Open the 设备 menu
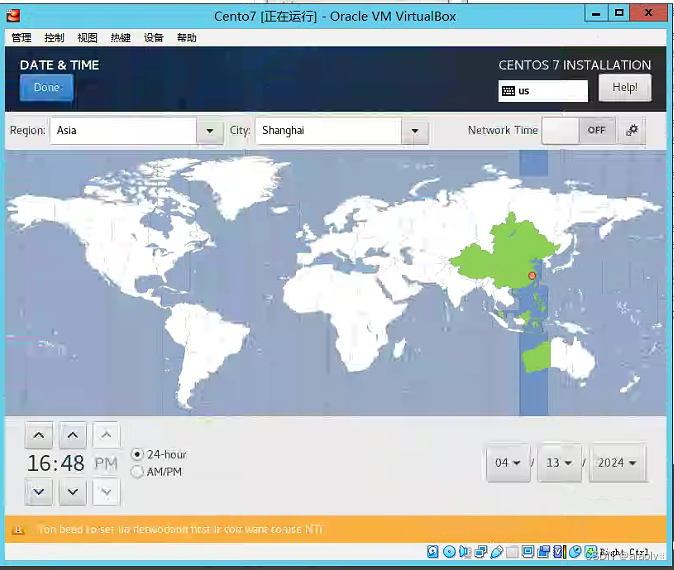 tap(153, 38)
